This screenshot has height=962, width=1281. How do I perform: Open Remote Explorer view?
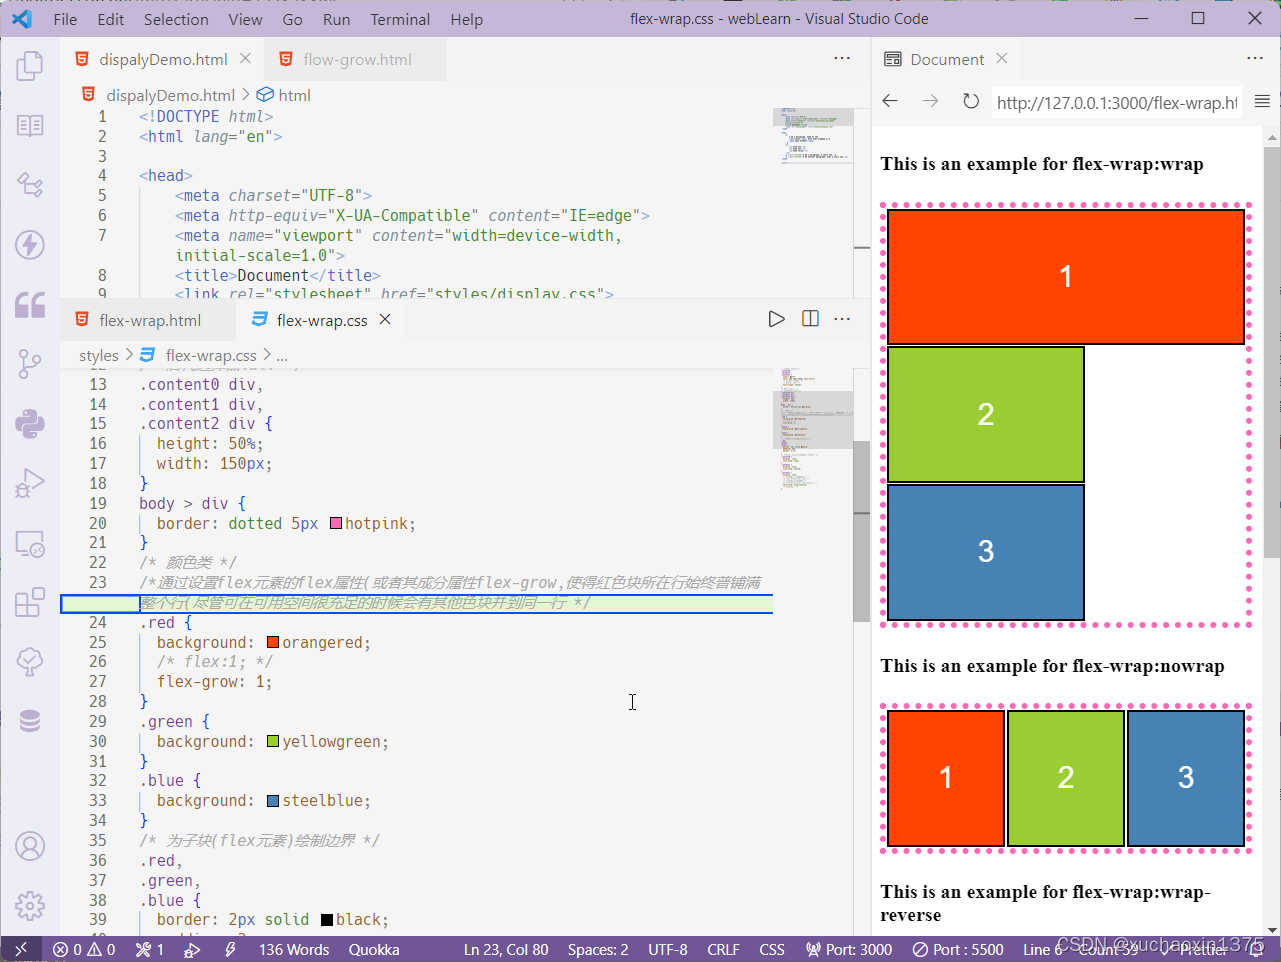[x=30, y=543]
